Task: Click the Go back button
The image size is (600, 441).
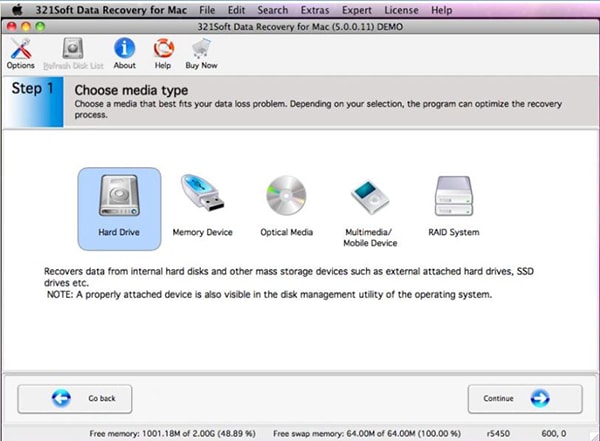Action: click(75, 399)
